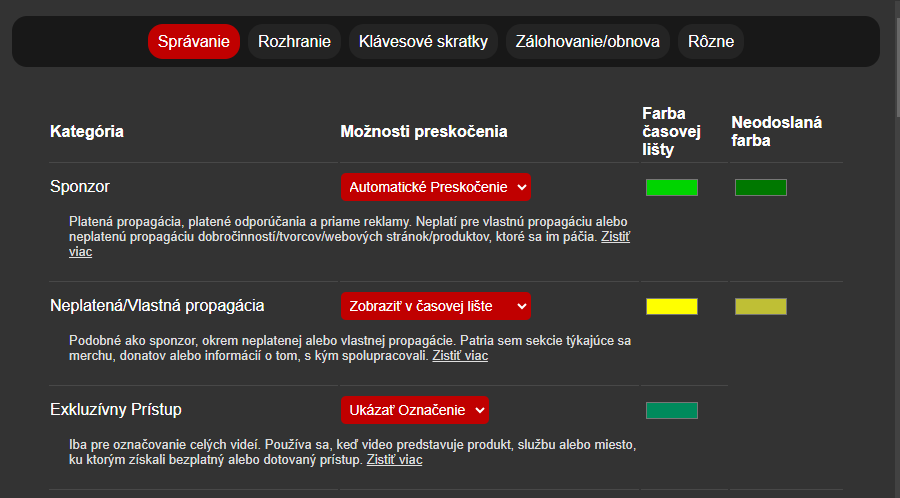Switch to the Správanie tab
Viewport: 900px width, 498px height.
click(194, 42)
